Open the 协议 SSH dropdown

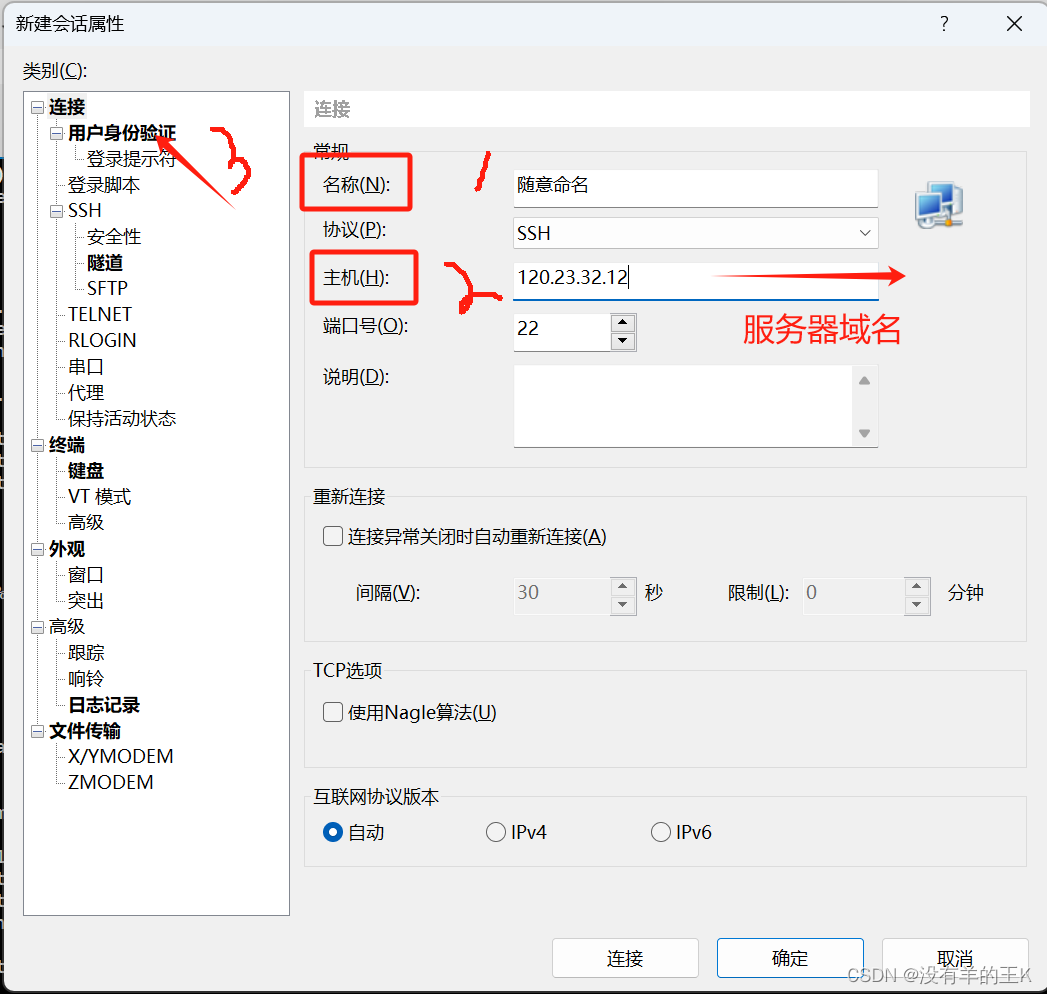coord(695,233)
